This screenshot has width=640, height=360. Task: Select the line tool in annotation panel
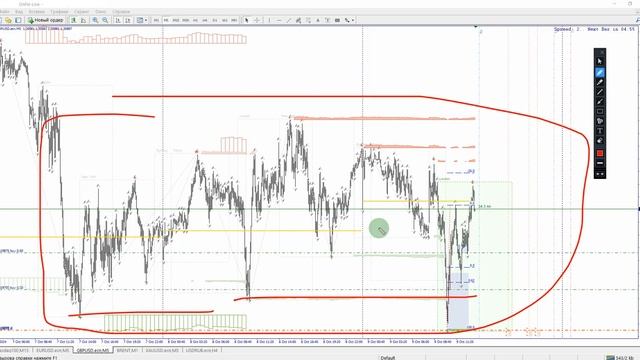600,92
